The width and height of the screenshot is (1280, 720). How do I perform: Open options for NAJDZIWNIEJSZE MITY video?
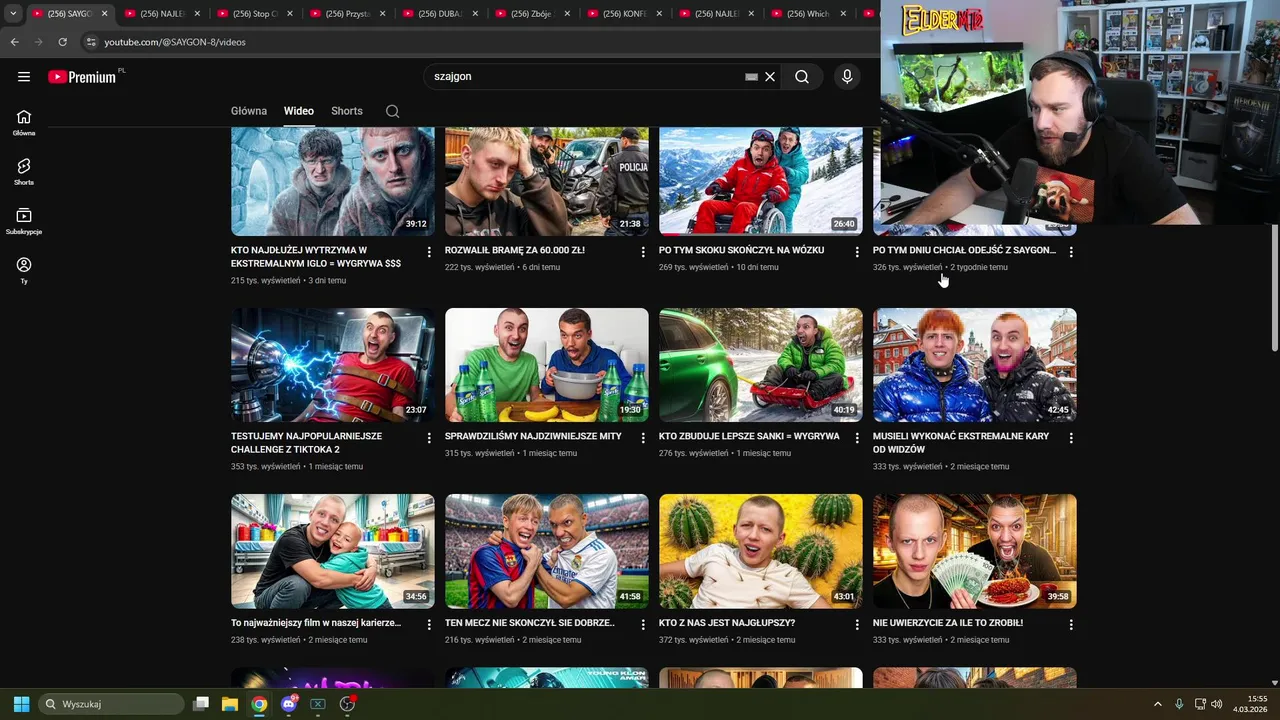[643, 438]
